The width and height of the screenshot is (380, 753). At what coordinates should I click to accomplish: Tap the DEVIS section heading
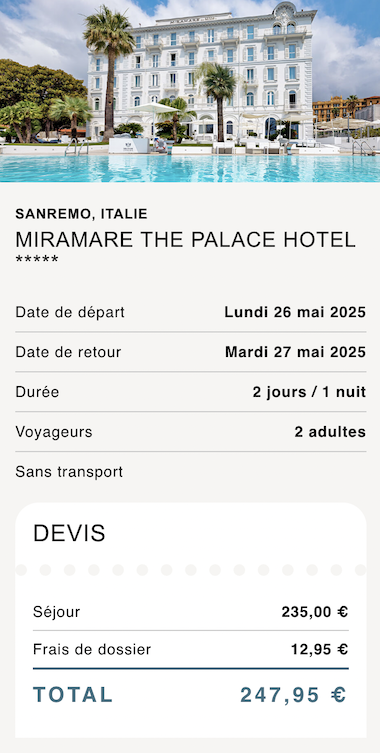pos(69,534)
